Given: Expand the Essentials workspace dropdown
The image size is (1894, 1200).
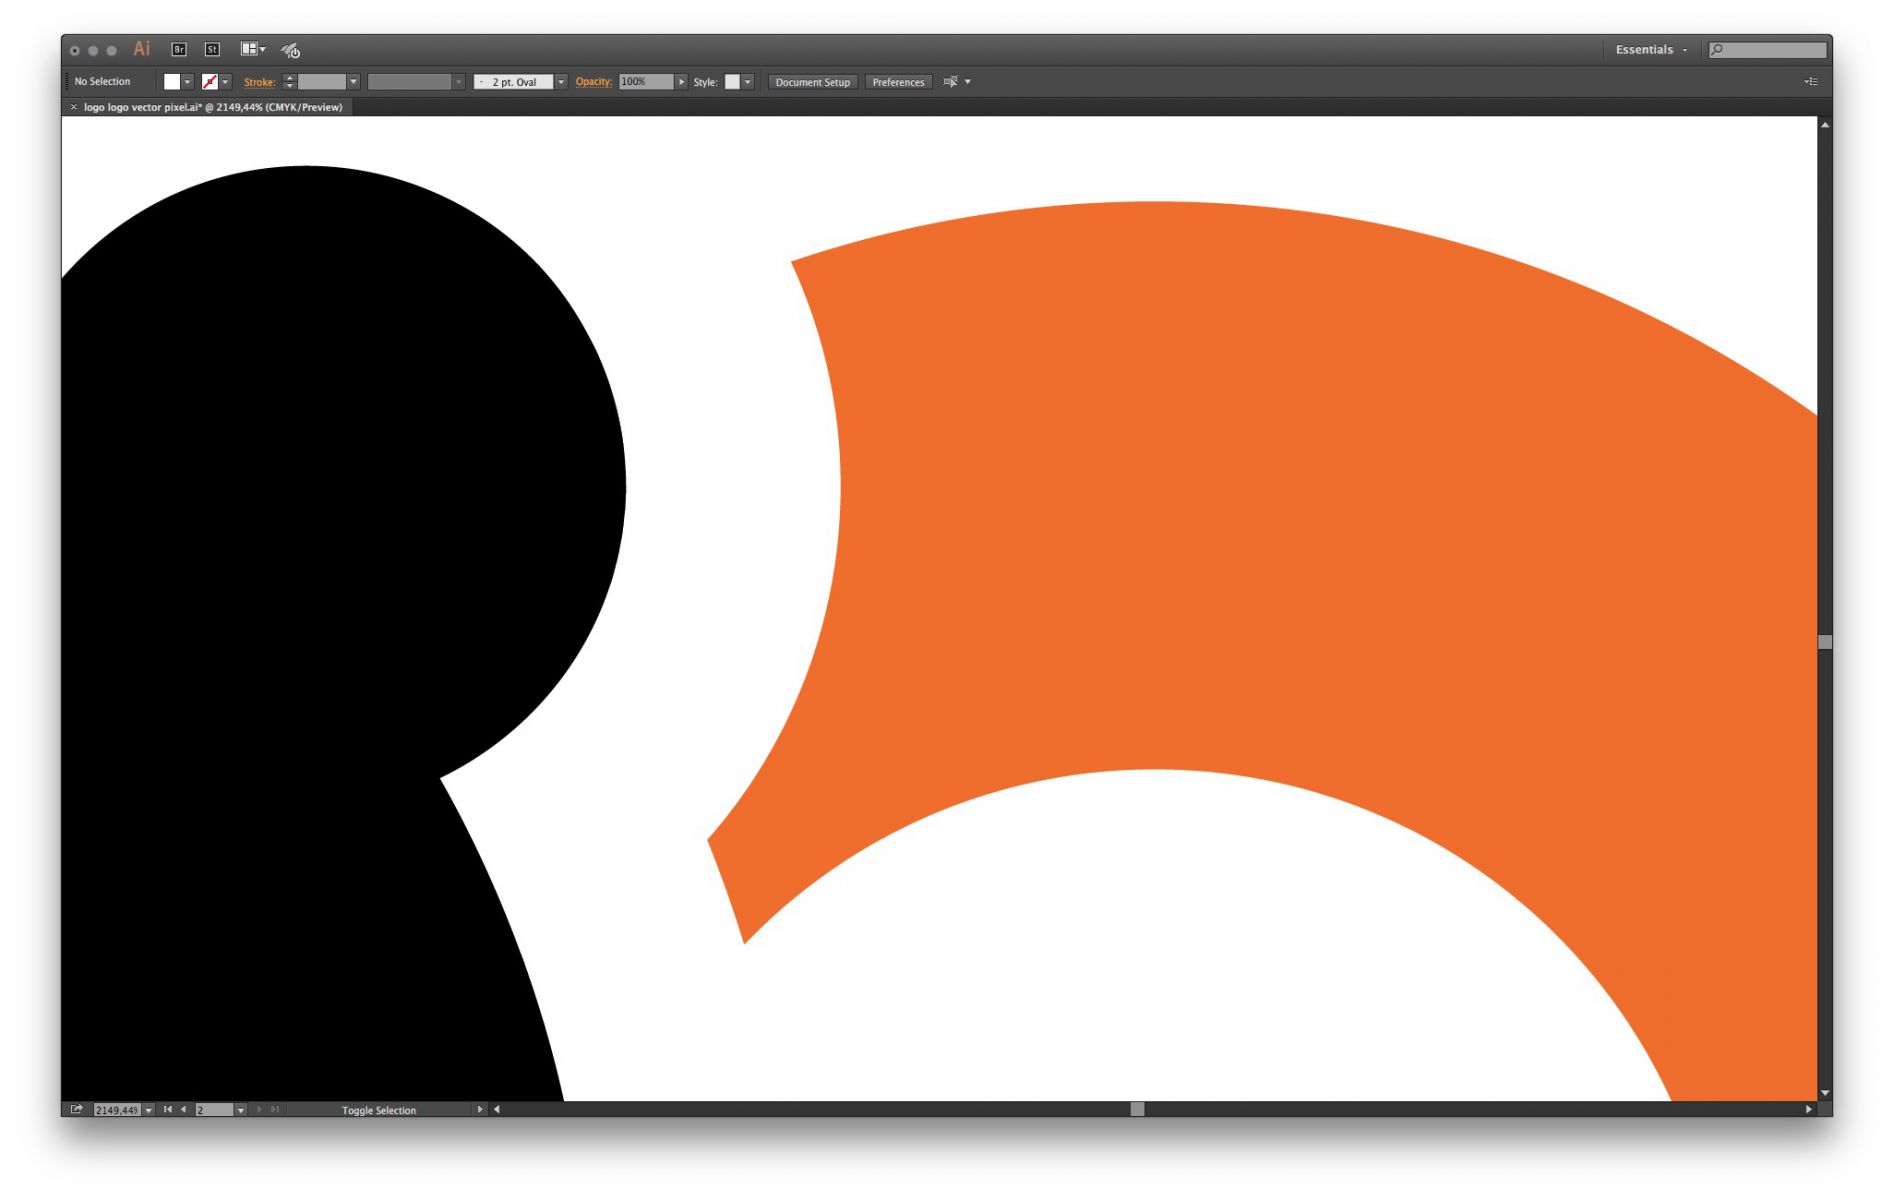Looking at the screenshot, I should (x=1651, y=50).
